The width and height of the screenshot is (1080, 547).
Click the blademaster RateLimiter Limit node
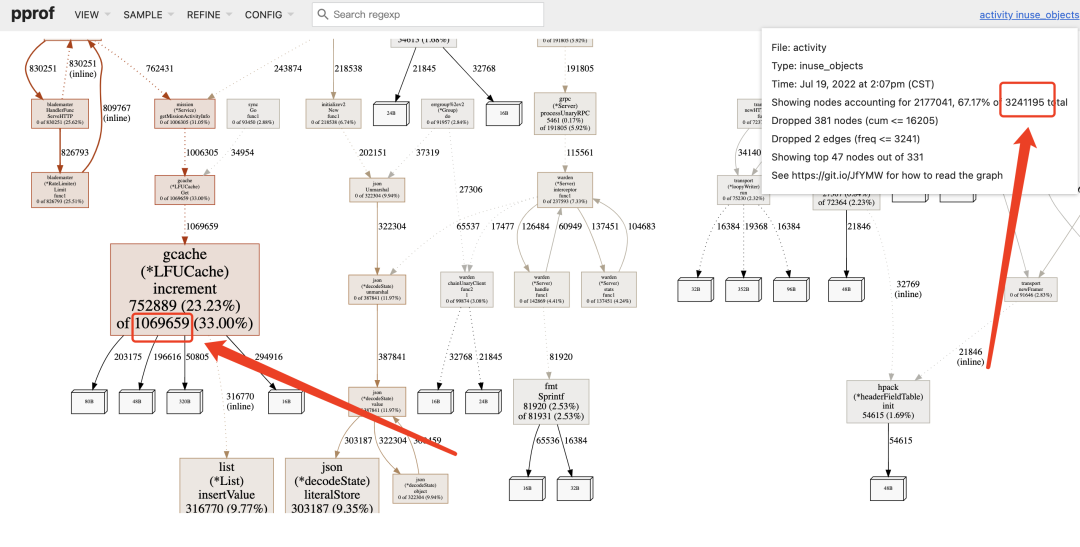coord(62,187)
